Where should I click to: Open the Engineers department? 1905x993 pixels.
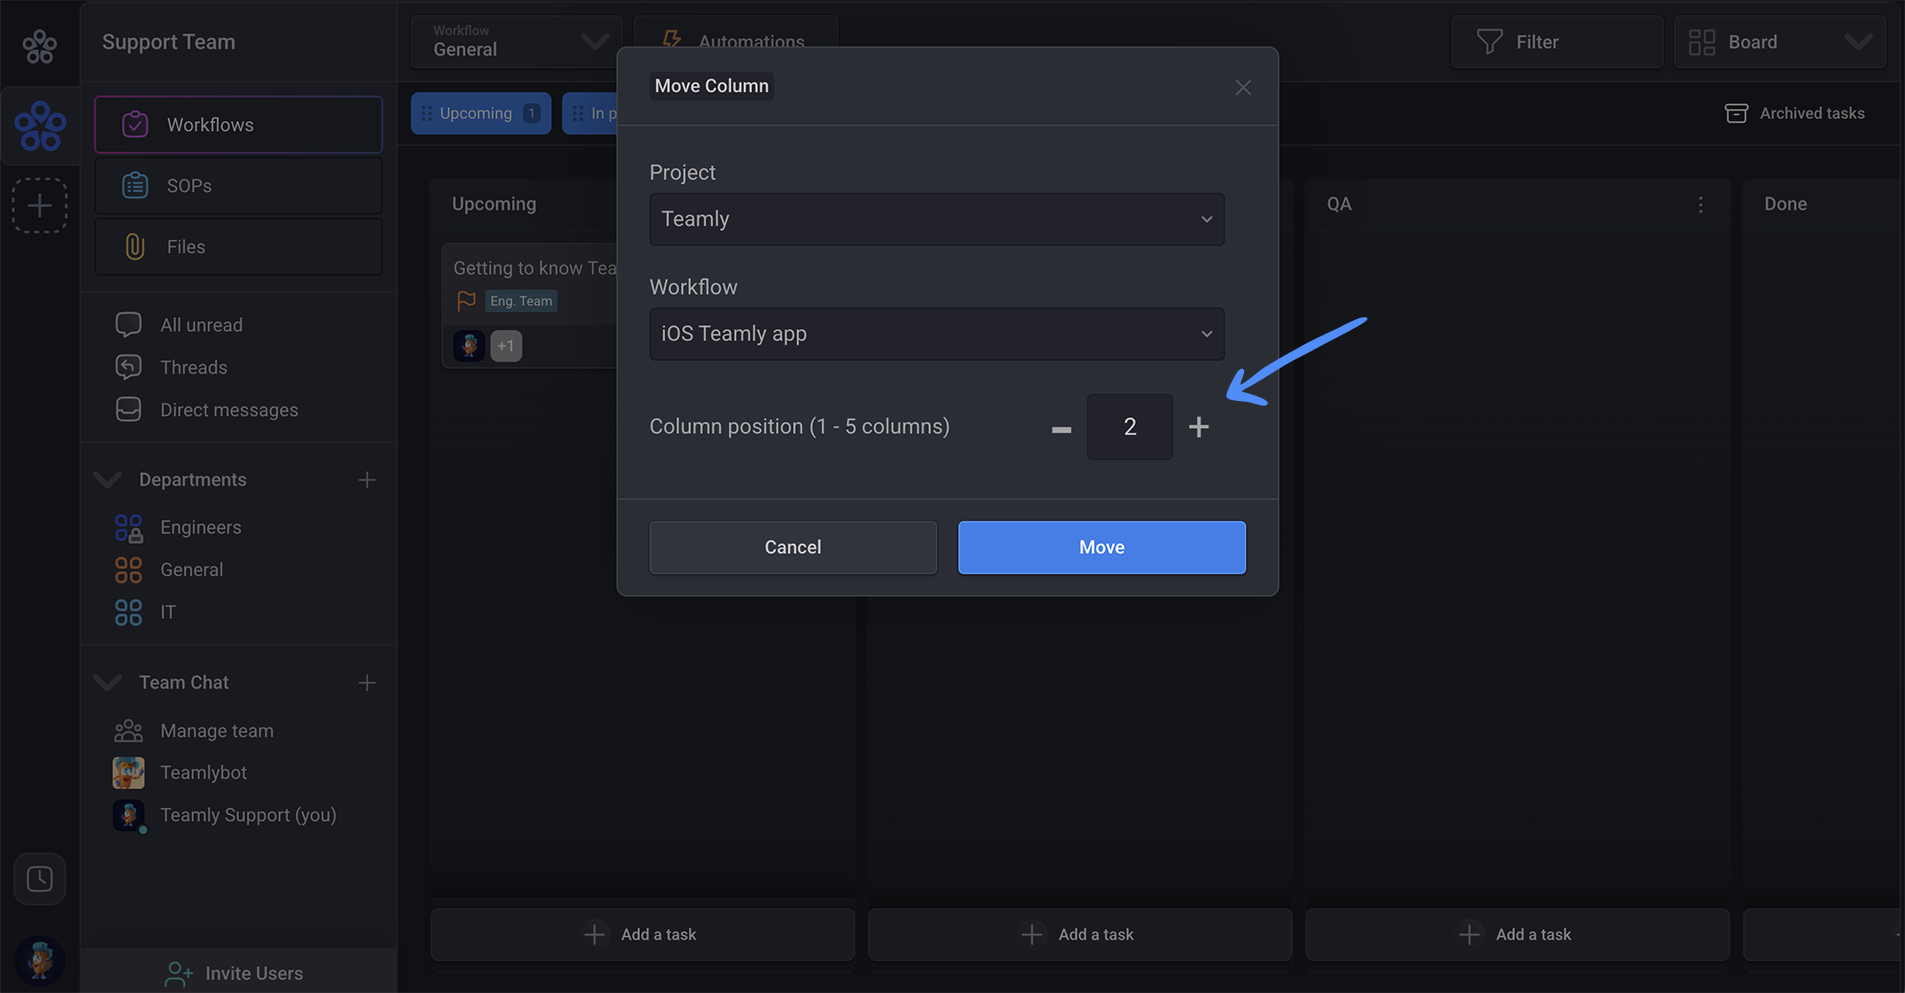click(x=200, y=527)
